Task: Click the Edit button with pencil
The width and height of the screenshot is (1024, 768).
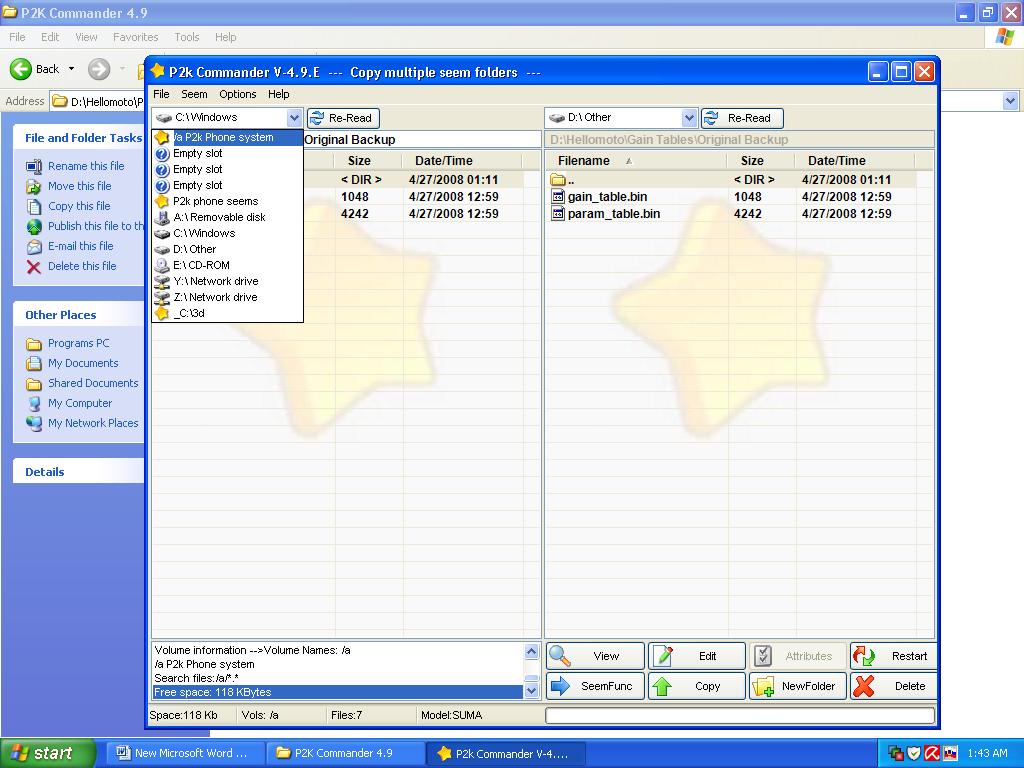Action: click(x=696, y=656)
